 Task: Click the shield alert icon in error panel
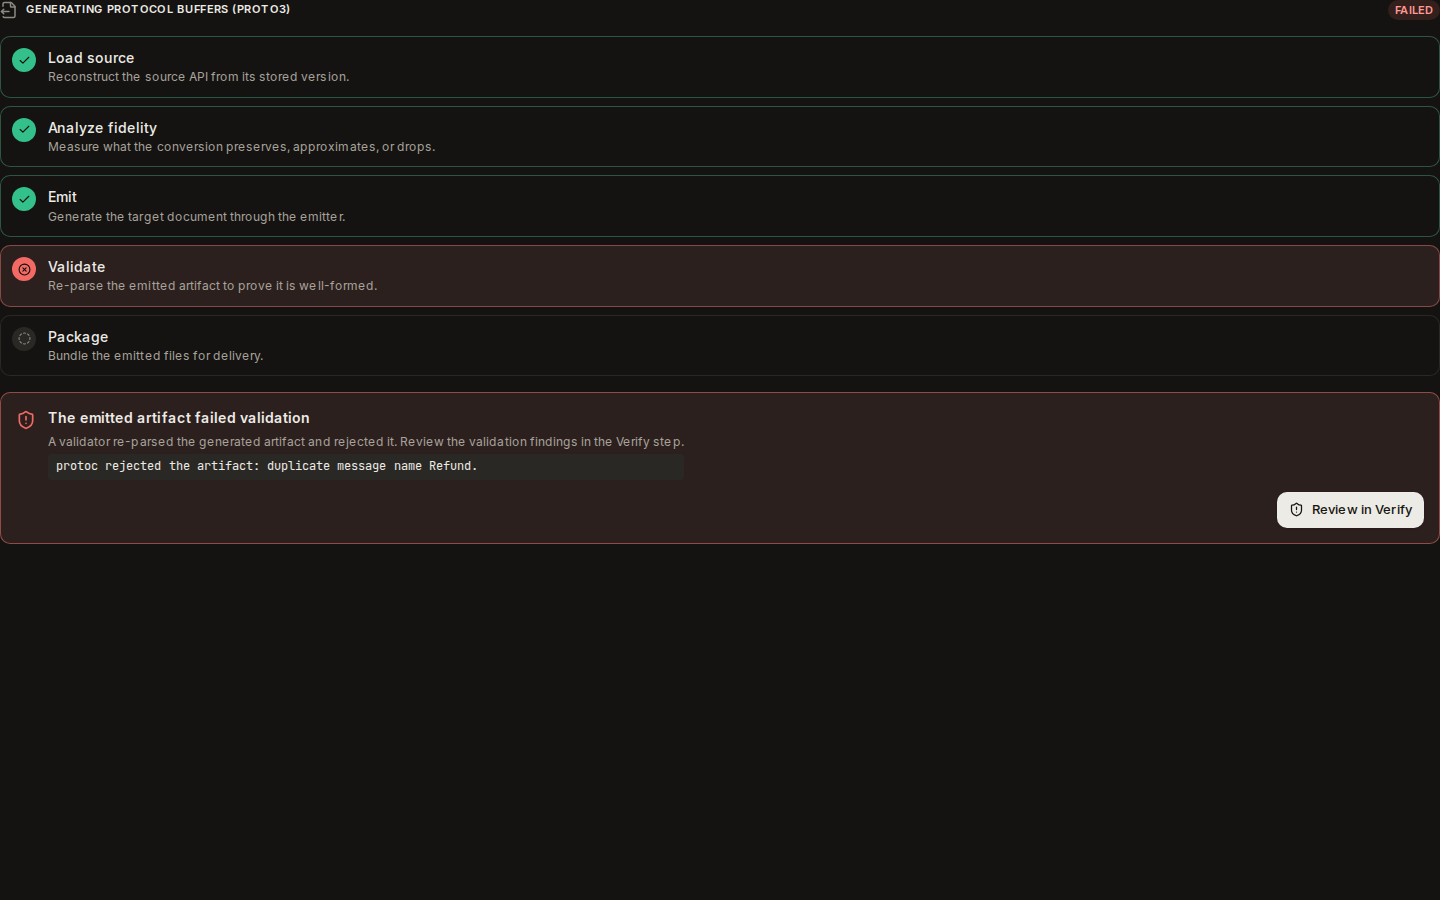pyautogui.click(x=26, y=420)
